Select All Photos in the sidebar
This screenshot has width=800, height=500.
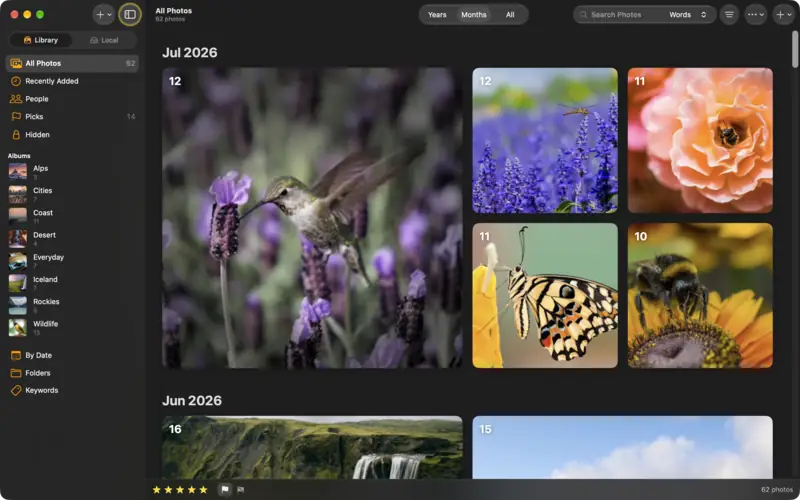point(72,63)
